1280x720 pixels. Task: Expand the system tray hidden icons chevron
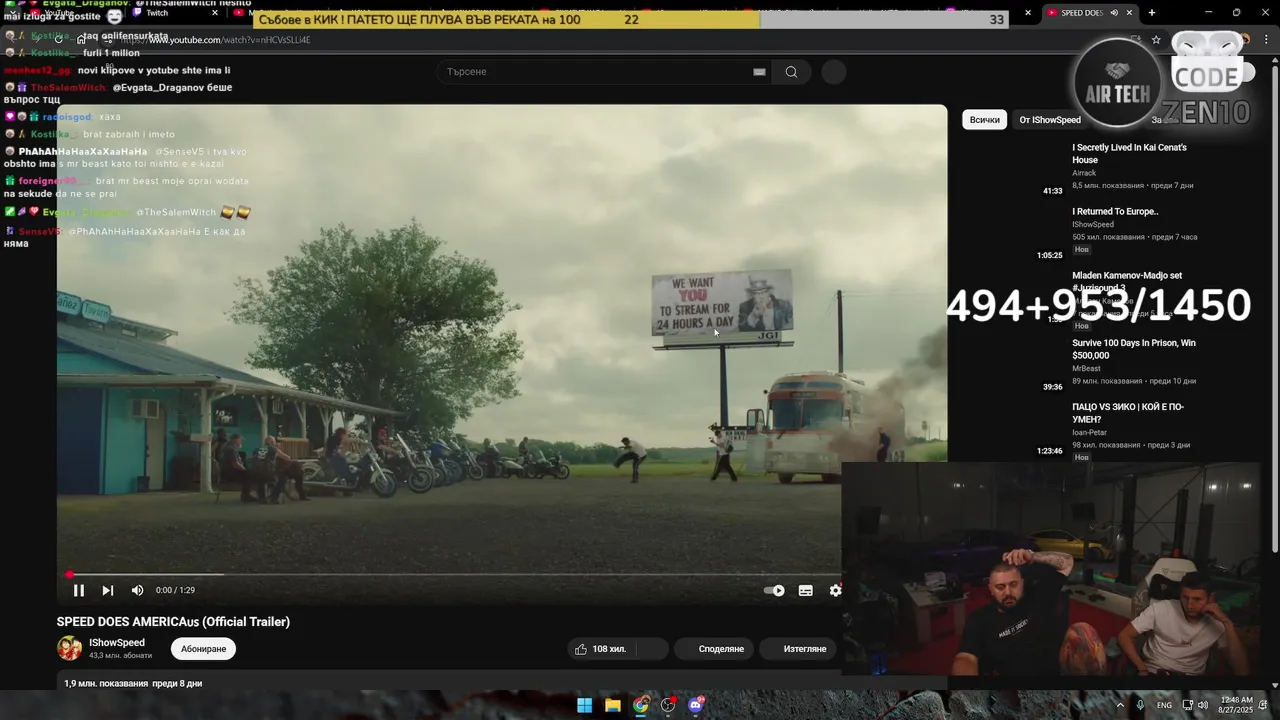pos(1120,705)
